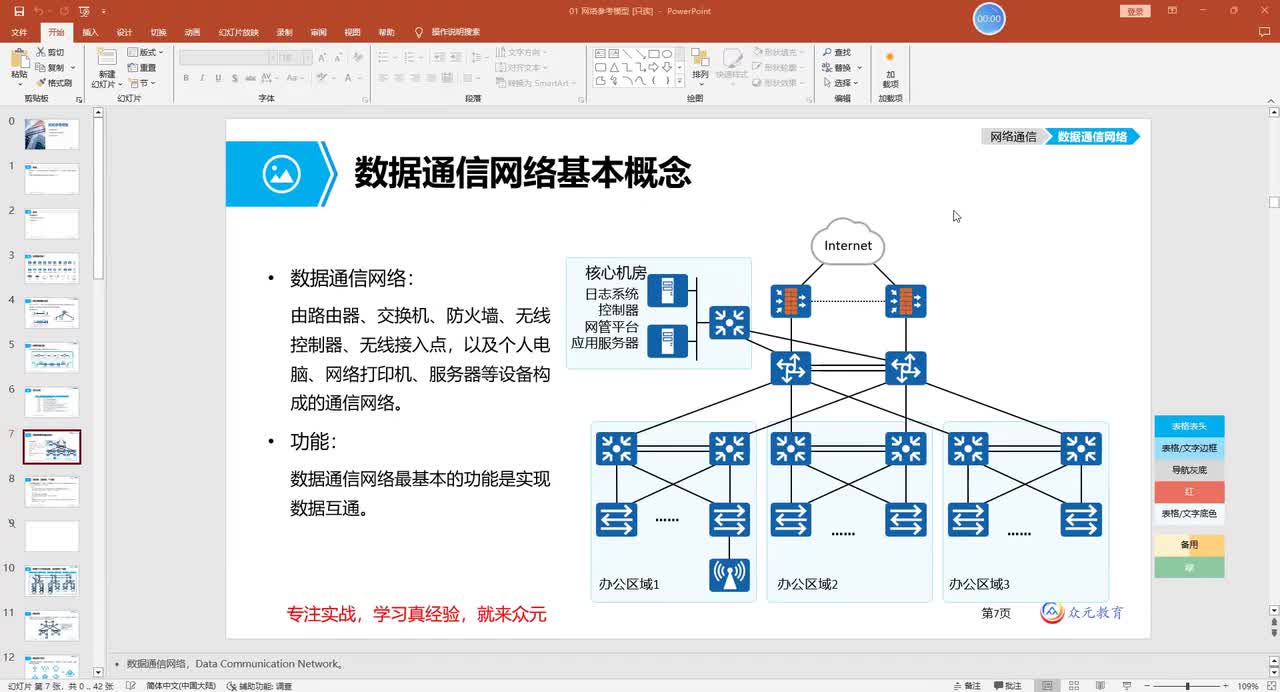Click the Undo arrow in the title bar
Viewport: 1280px width, 692px height.
point(38,11)
